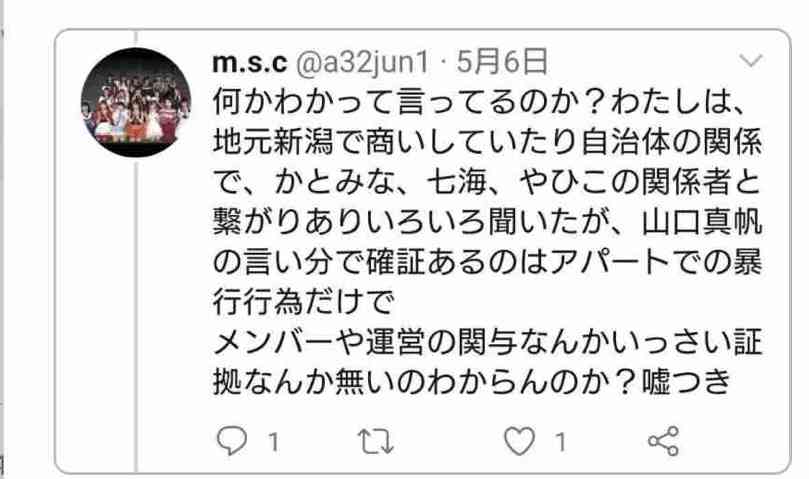Click the line beginning の言い分で確証

pos(487,262)
